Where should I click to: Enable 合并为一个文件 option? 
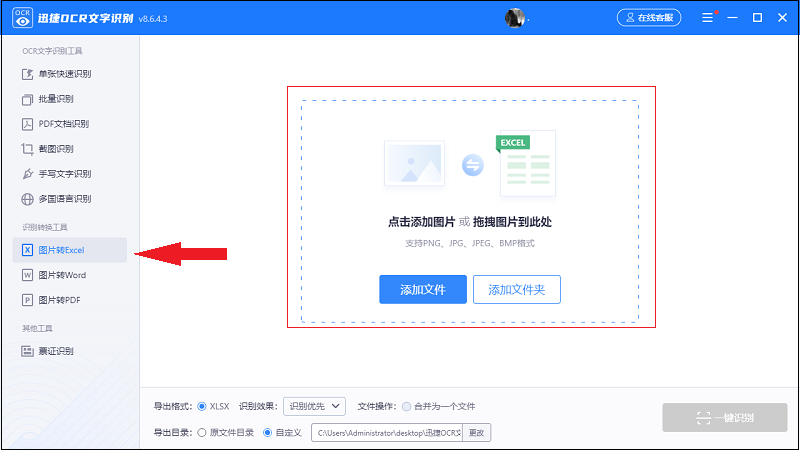pos(407,407)
